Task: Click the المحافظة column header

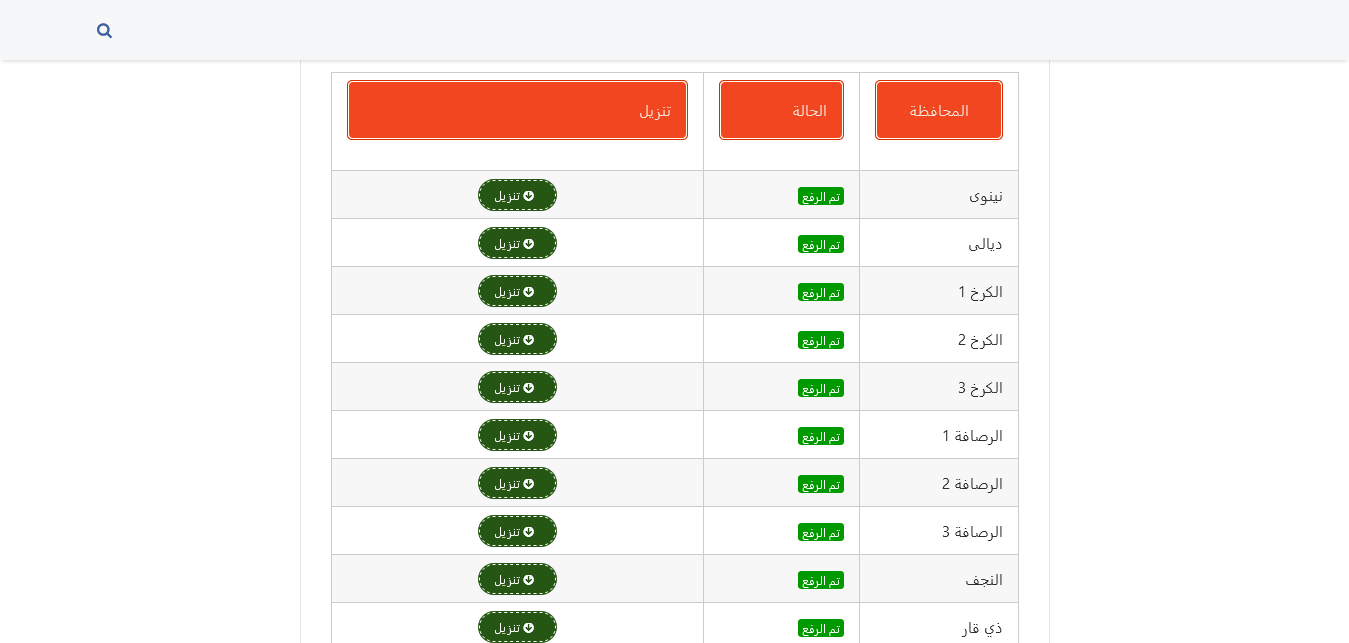Action: click(938, 110)
